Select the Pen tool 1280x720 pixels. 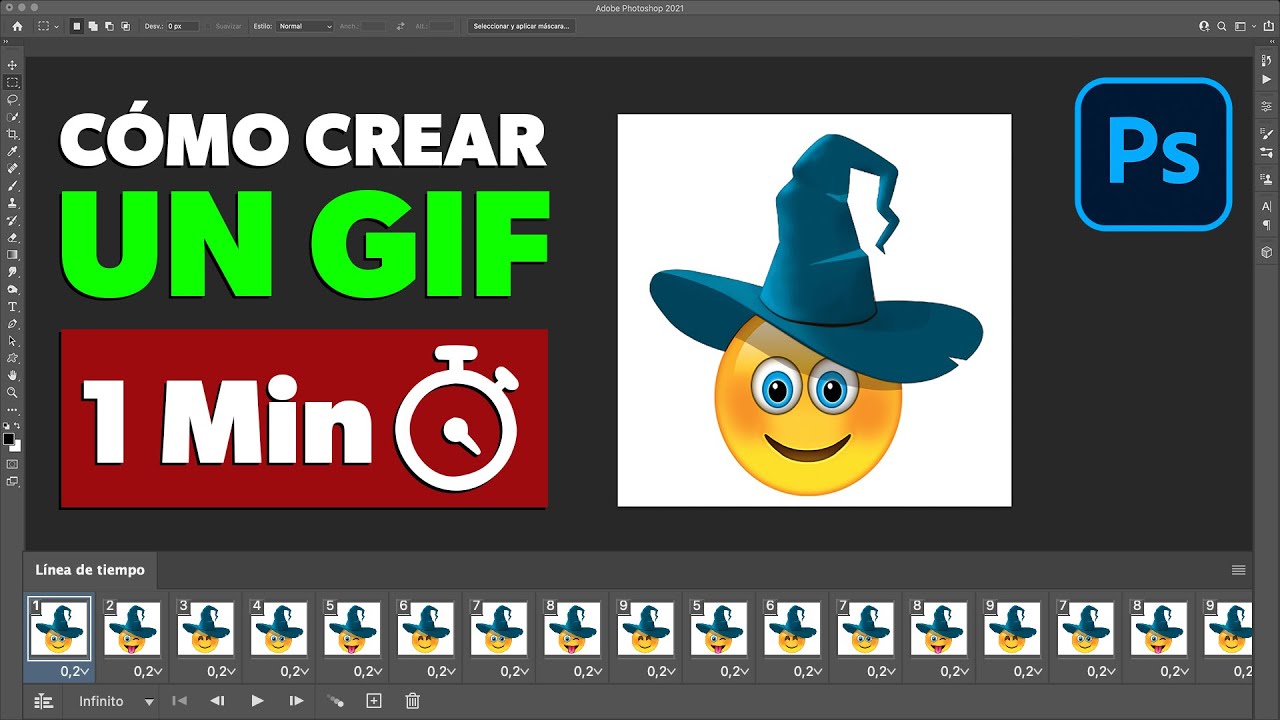12,324
